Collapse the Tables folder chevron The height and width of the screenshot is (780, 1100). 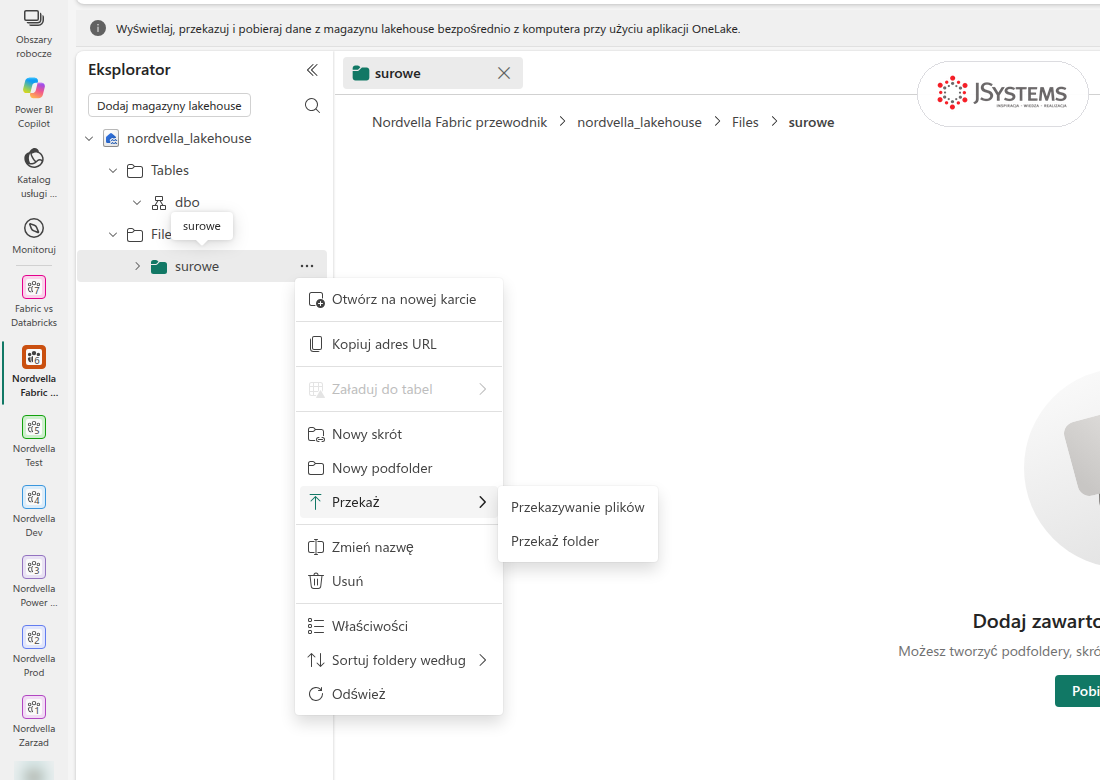pyautogui.click(x=113, y=170)
